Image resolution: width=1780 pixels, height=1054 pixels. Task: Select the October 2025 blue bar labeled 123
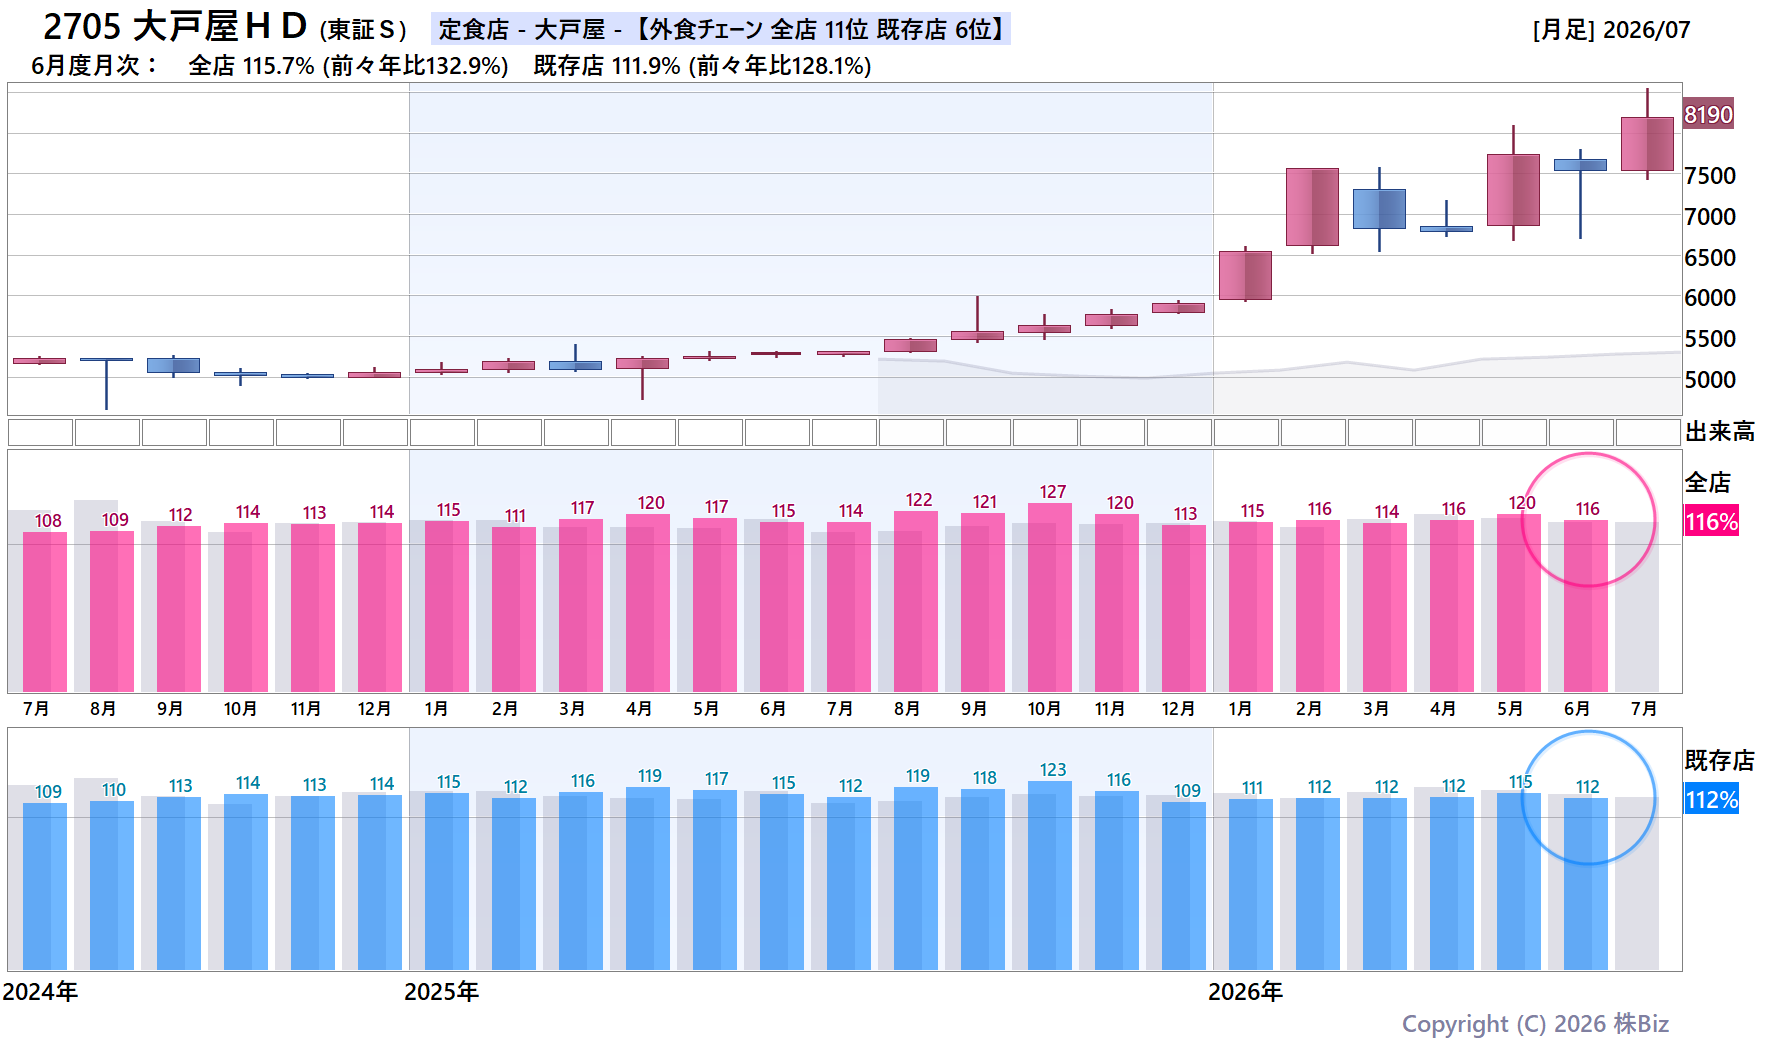click(1050, 875)
